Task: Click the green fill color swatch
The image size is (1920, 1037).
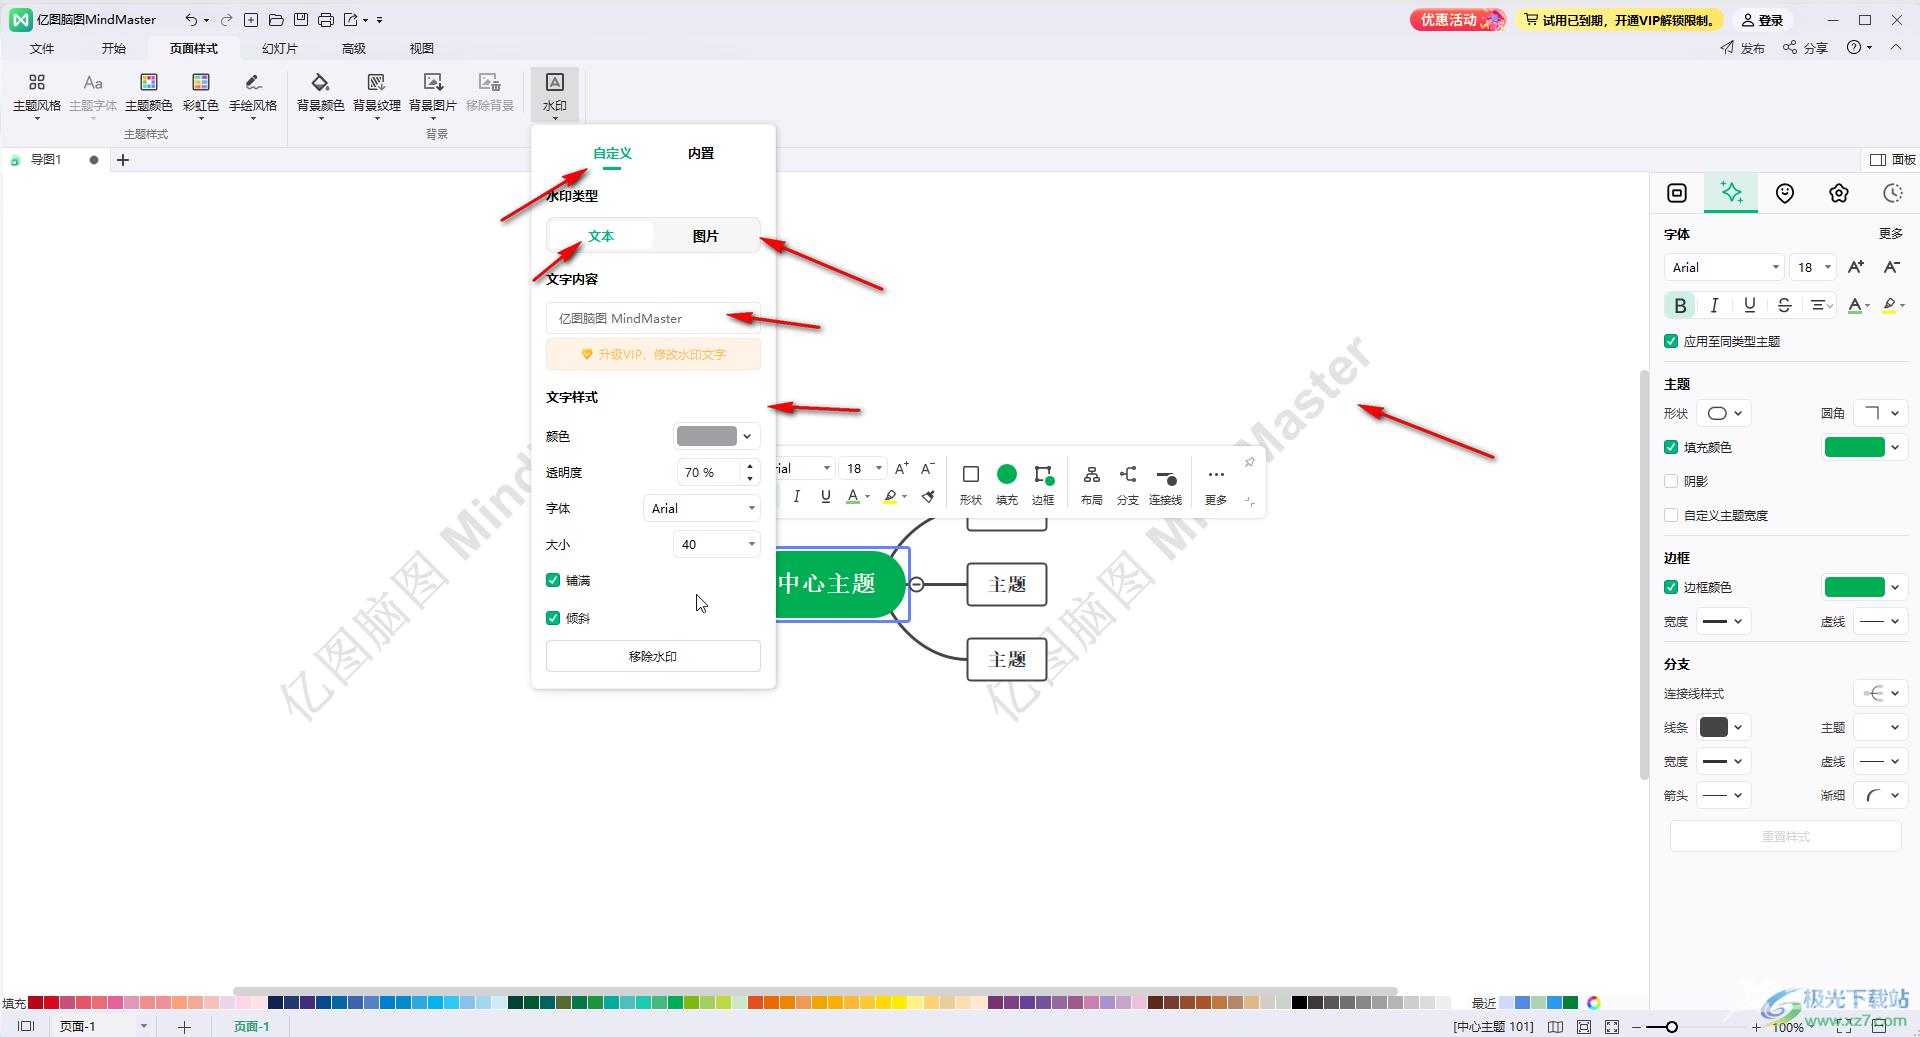Action: point(1854,447)
